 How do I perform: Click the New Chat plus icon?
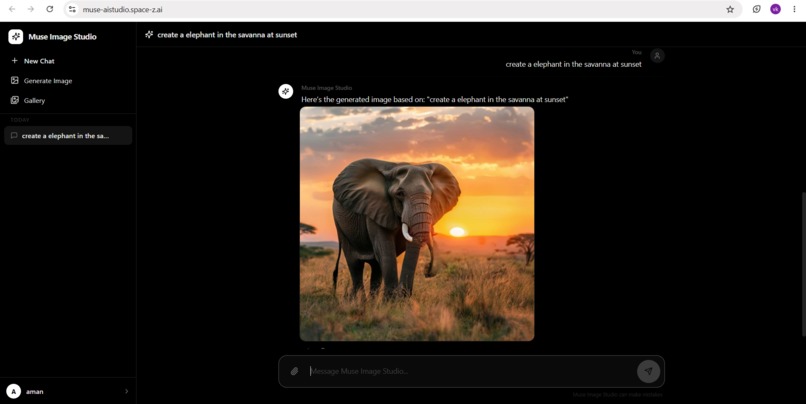click(x=14, y=61)
